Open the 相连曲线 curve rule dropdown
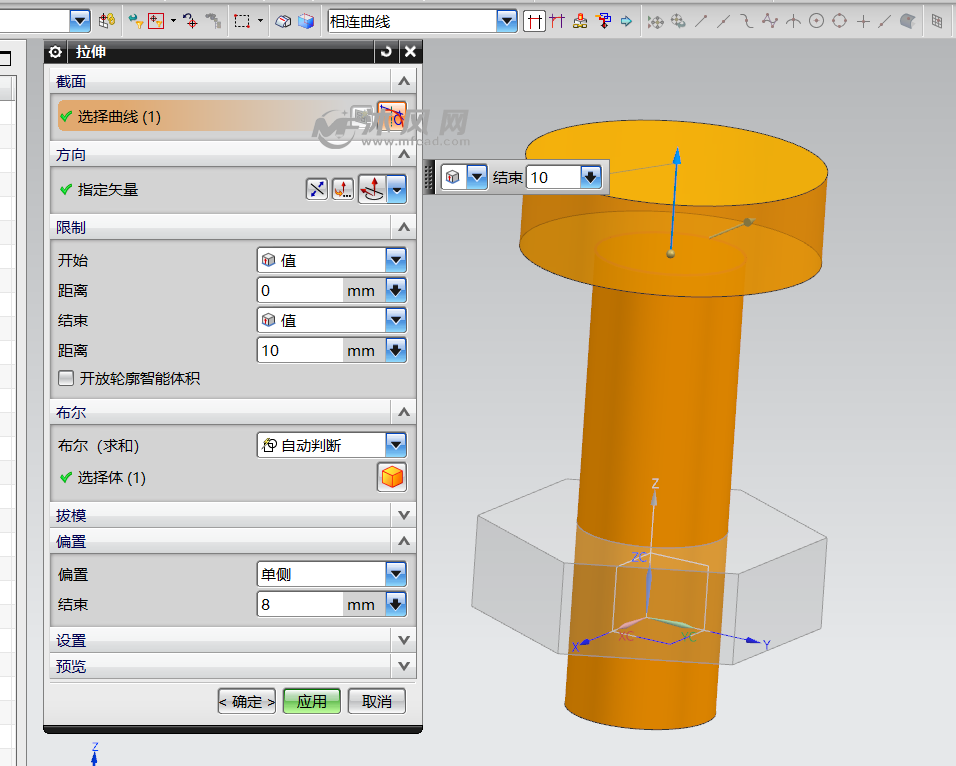This screenshot has width=956, height=766. pyautogui.click(x=507, y=21)
